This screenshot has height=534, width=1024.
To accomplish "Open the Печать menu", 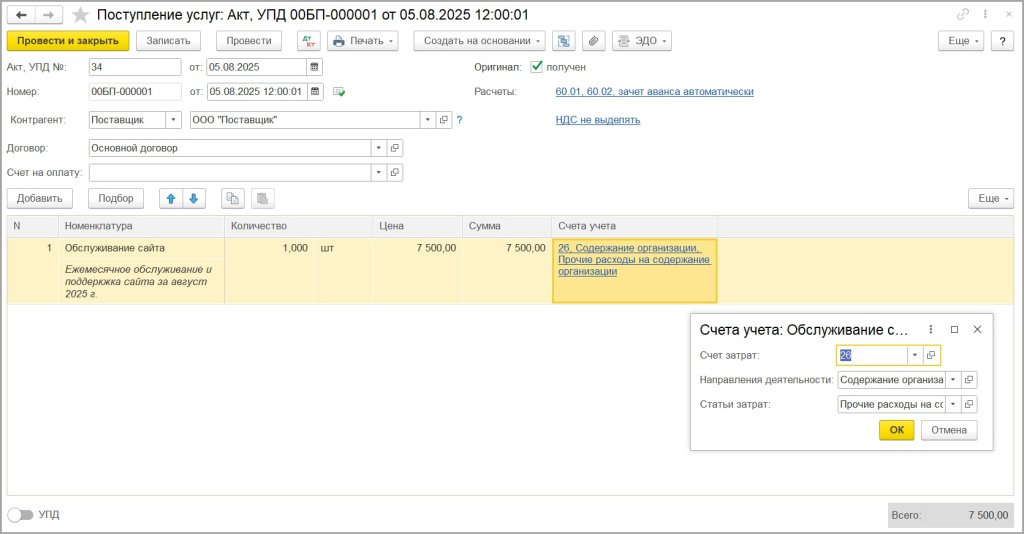I will (362, 41).
